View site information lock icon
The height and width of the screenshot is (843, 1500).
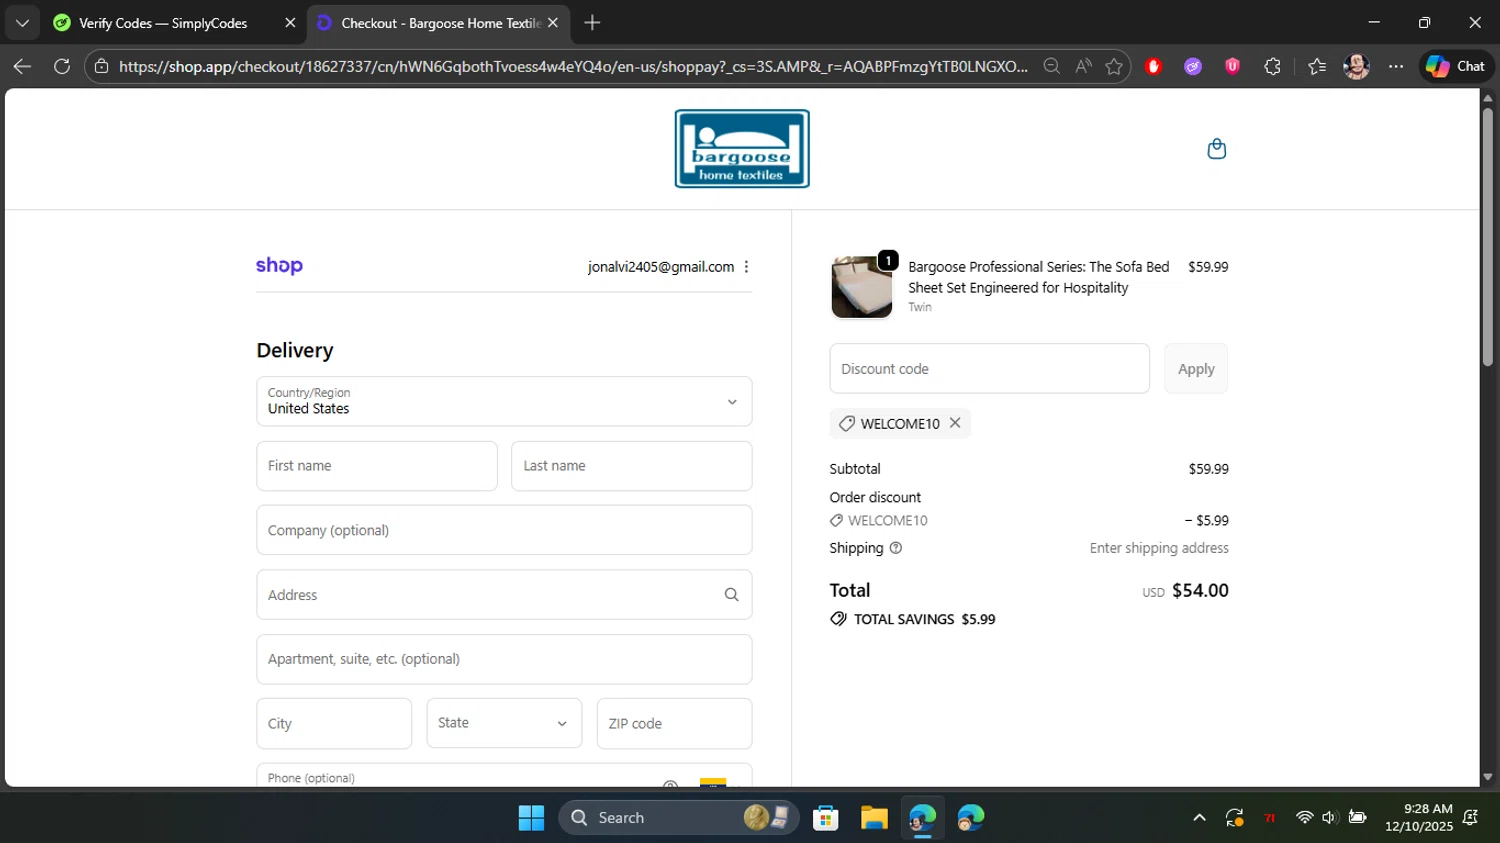point(101,66)
